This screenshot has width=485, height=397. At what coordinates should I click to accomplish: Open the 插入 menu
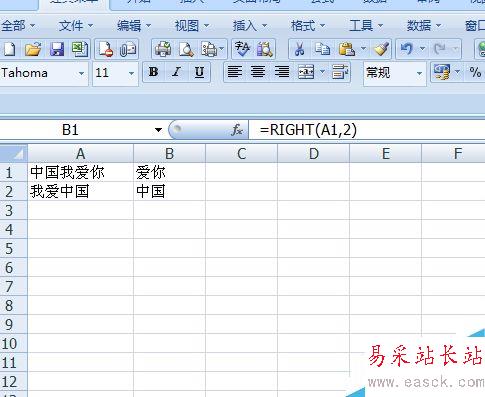pyautogui.click(x=250, y=26)
